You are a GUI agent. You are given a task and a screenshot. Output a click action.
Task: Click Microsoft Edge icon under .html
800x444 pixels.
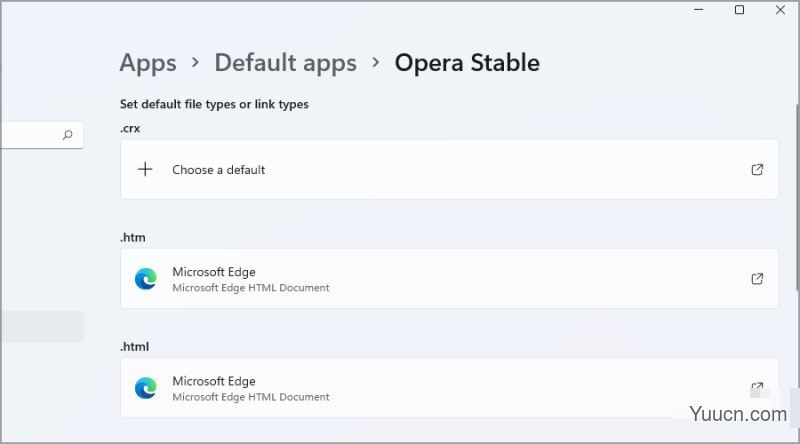click(146, 388)
